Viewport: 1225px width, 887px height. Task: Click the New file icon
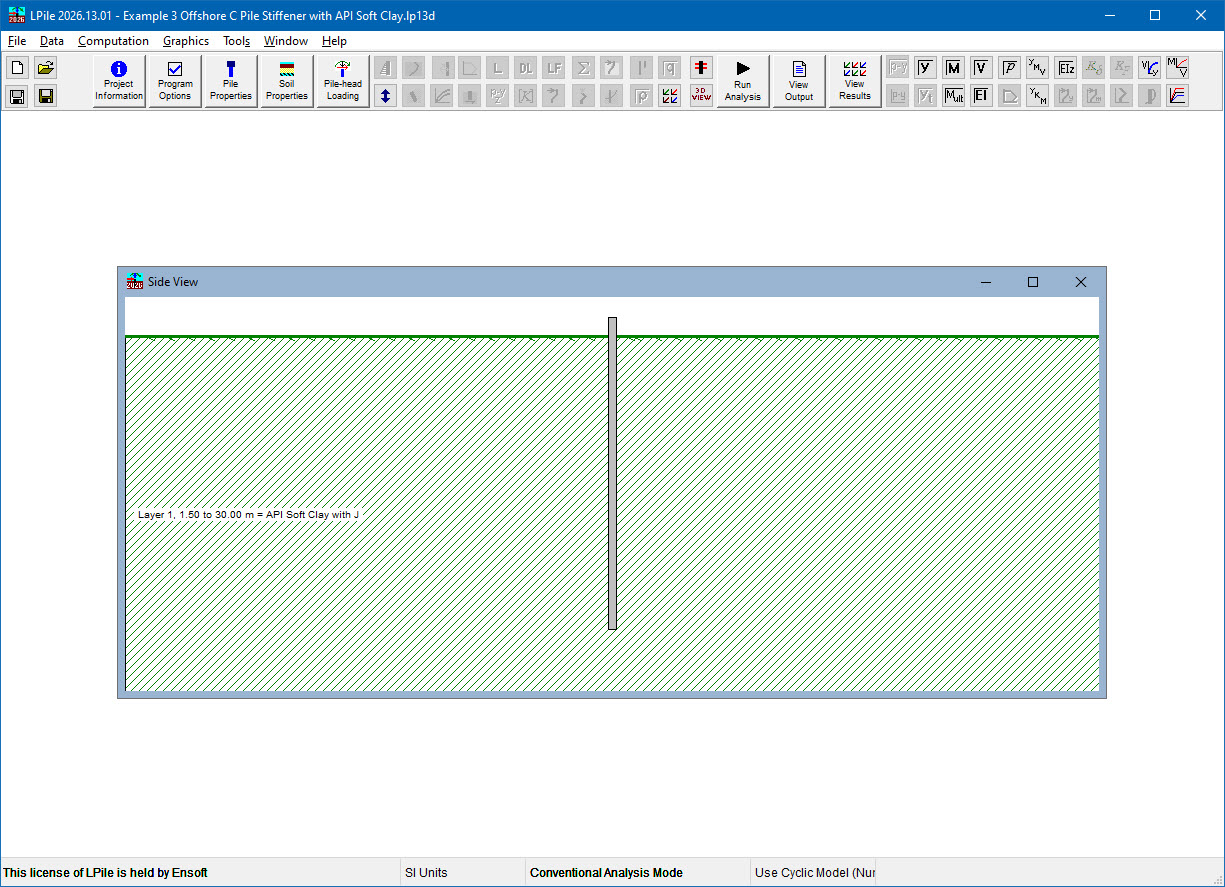click(x=17, y=68)
